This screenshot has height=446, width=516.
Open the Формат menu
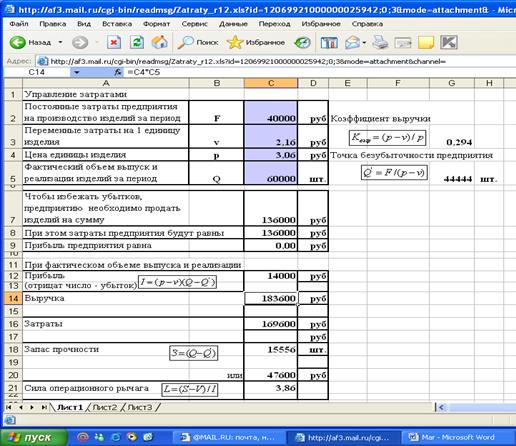pos(156,24)
